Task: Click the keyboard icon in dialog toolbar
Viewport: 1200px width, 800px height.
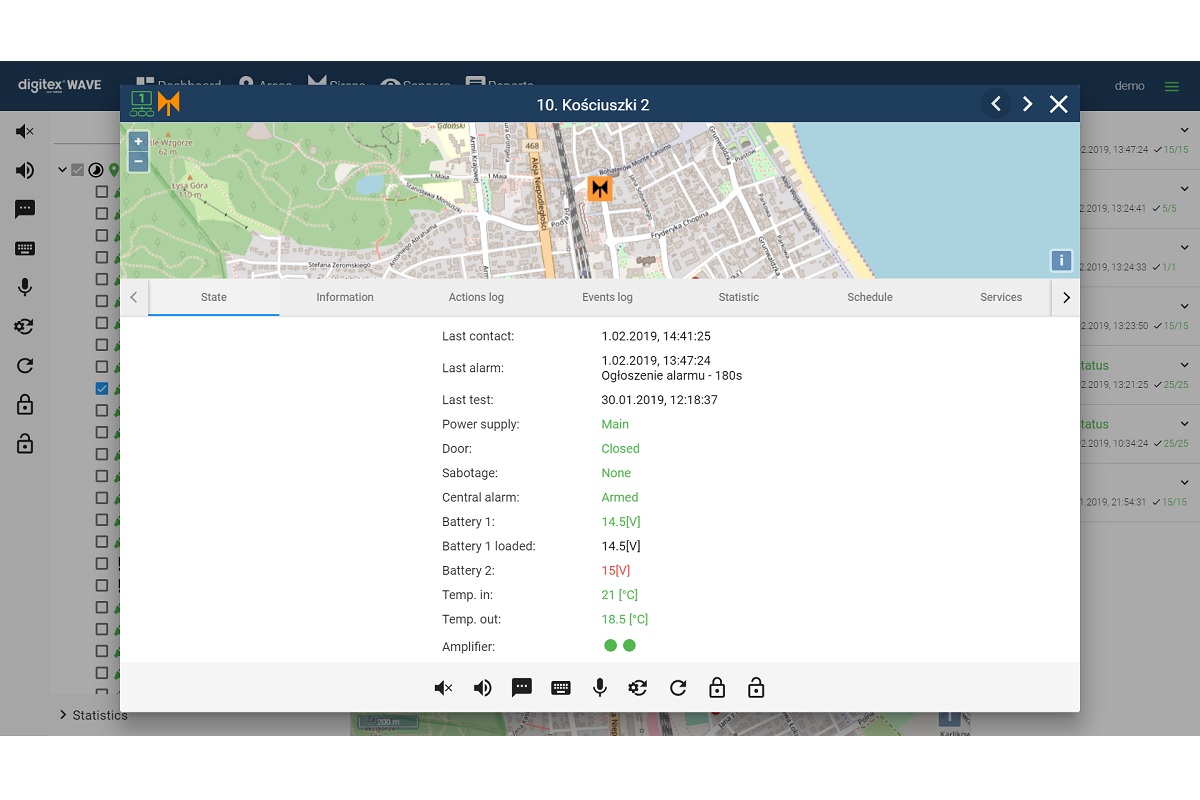Action: pos(561,688)
